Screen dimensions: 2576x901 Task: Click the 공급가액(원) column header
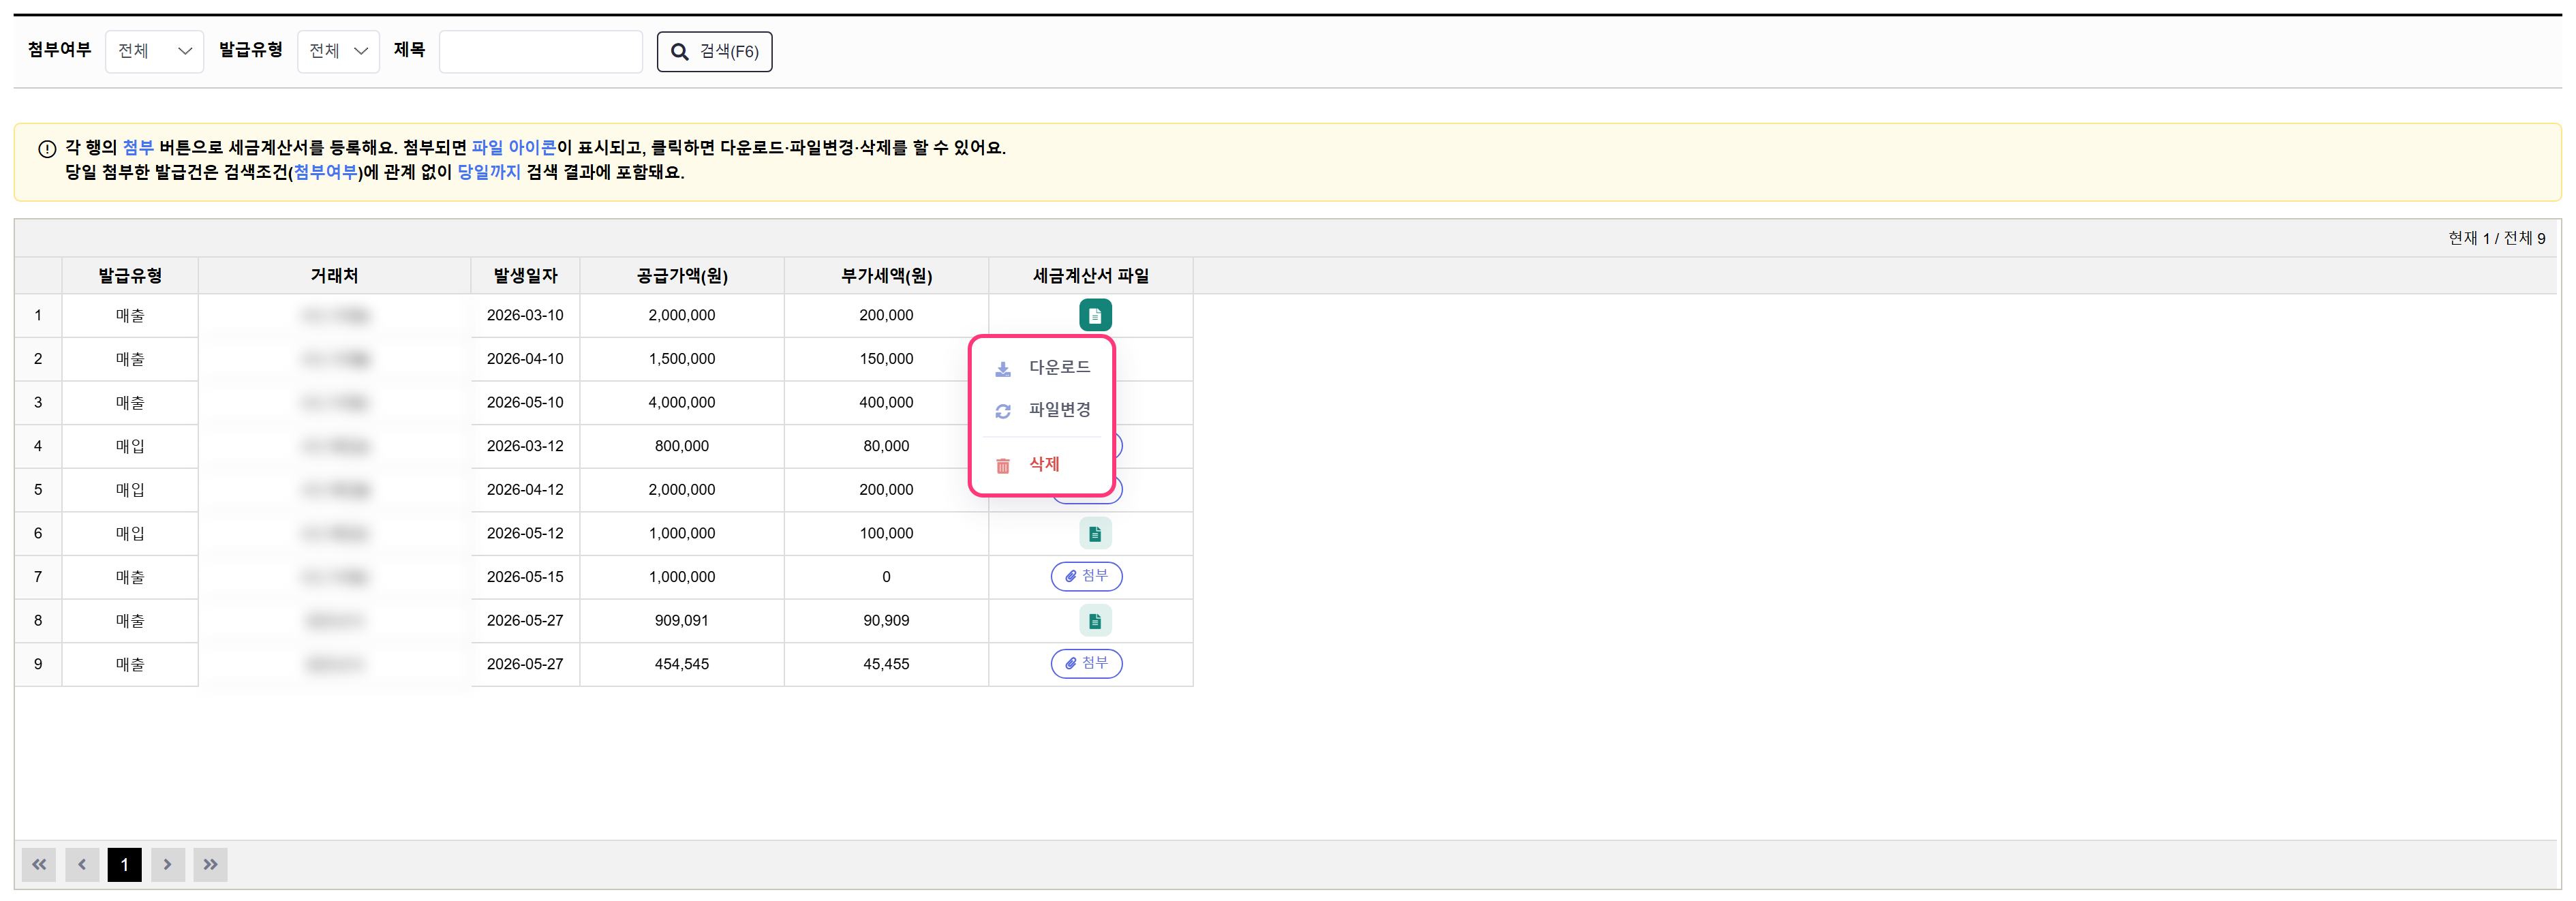click(682, 276)
